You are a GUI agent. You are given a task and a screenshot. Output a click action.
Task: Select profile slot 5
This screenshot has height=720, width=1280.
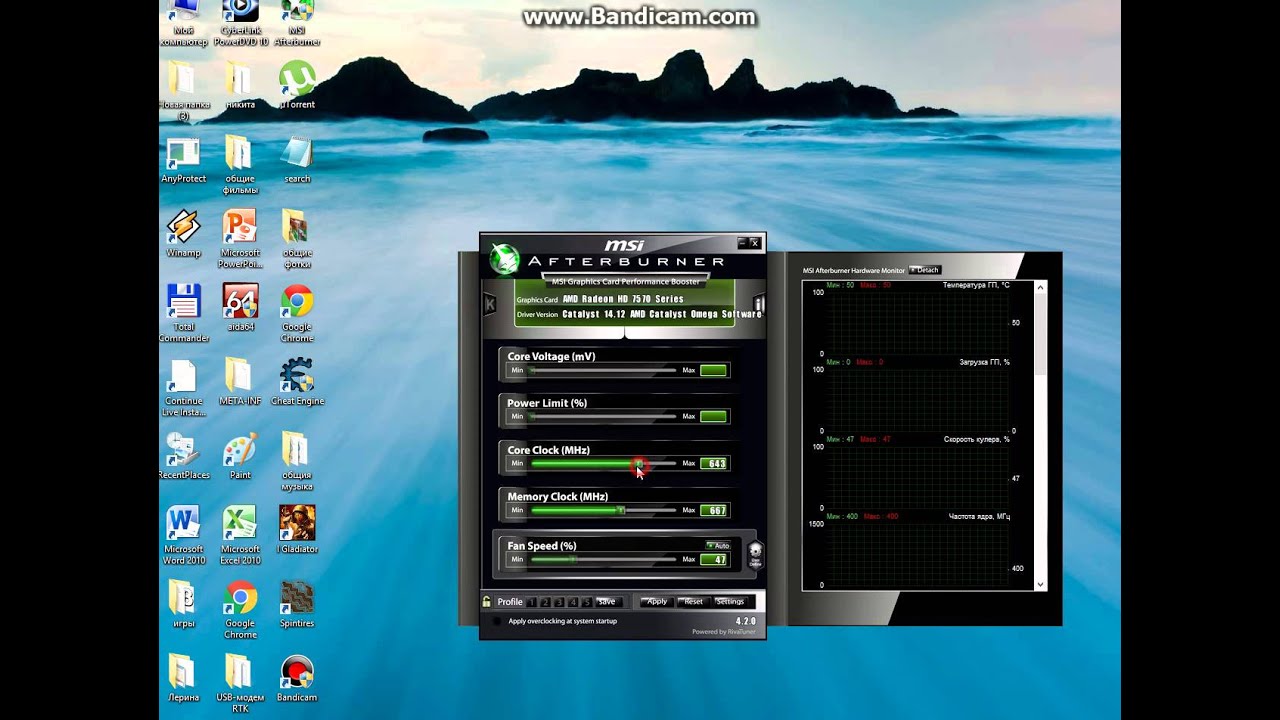587,602
